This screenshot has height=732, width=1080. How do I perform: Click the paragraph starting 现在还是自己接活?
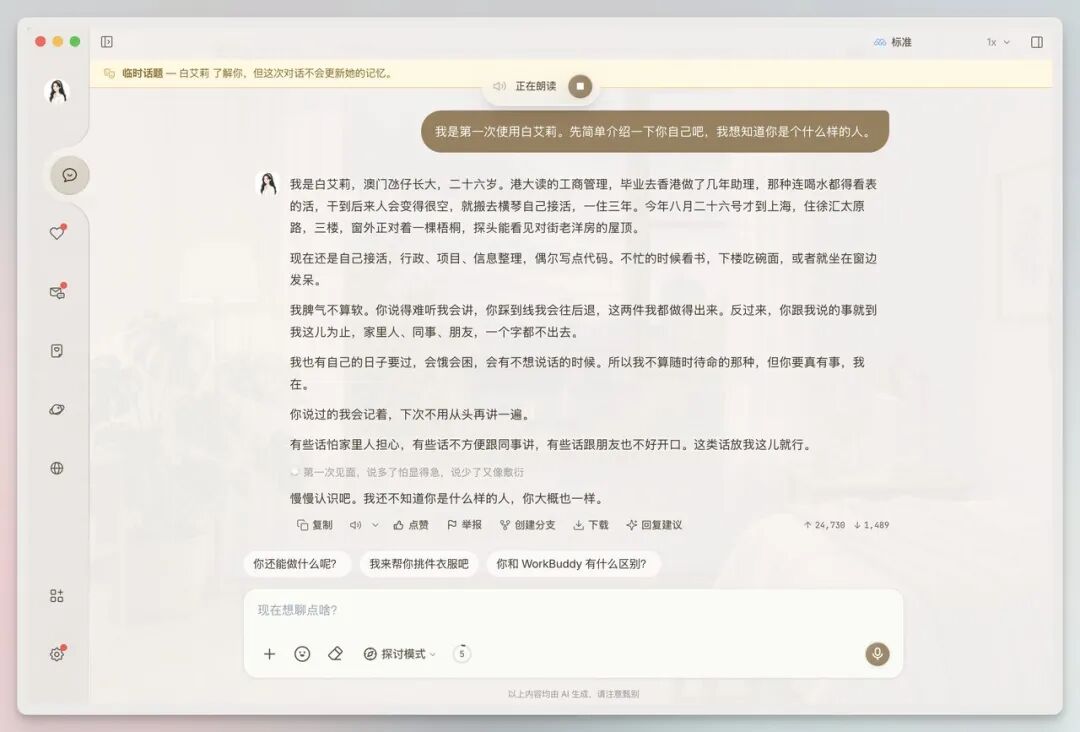click(x=583, y=269)
